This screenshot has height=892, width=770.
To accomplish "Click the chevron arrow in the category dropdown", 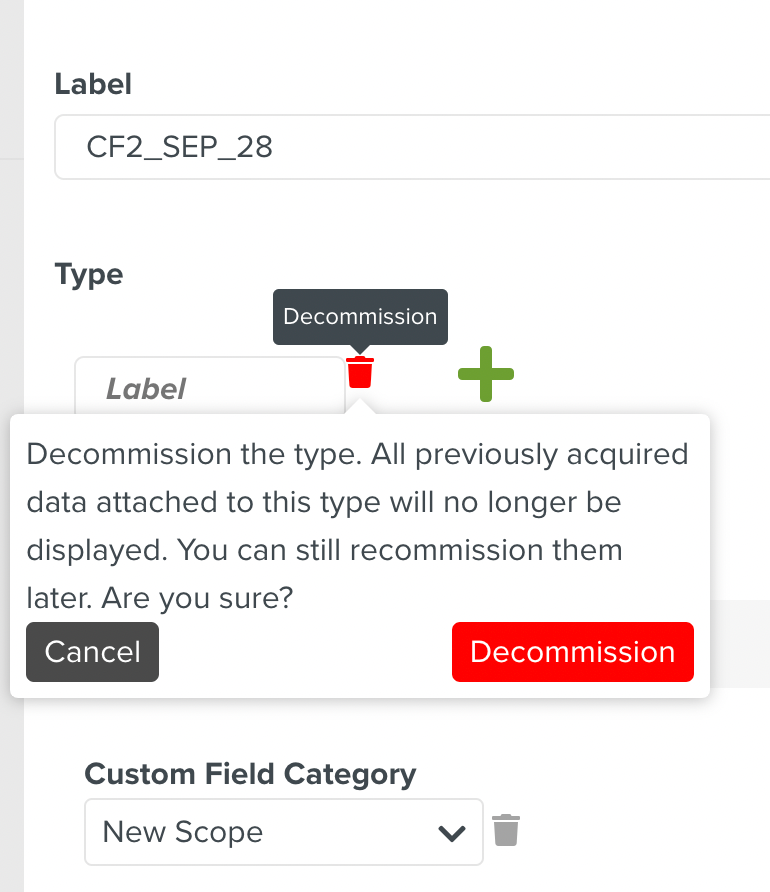I will 452,832.
